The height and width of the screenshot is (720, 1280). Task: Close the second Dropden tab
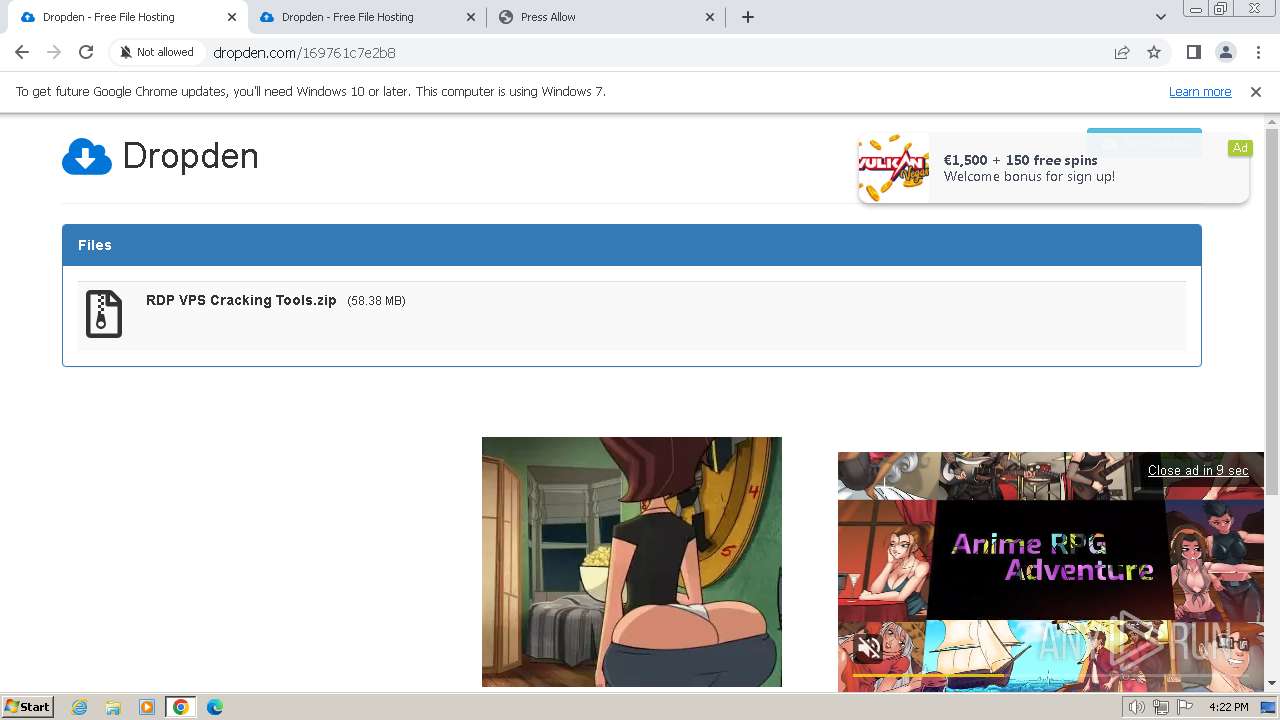click(471, 17)
